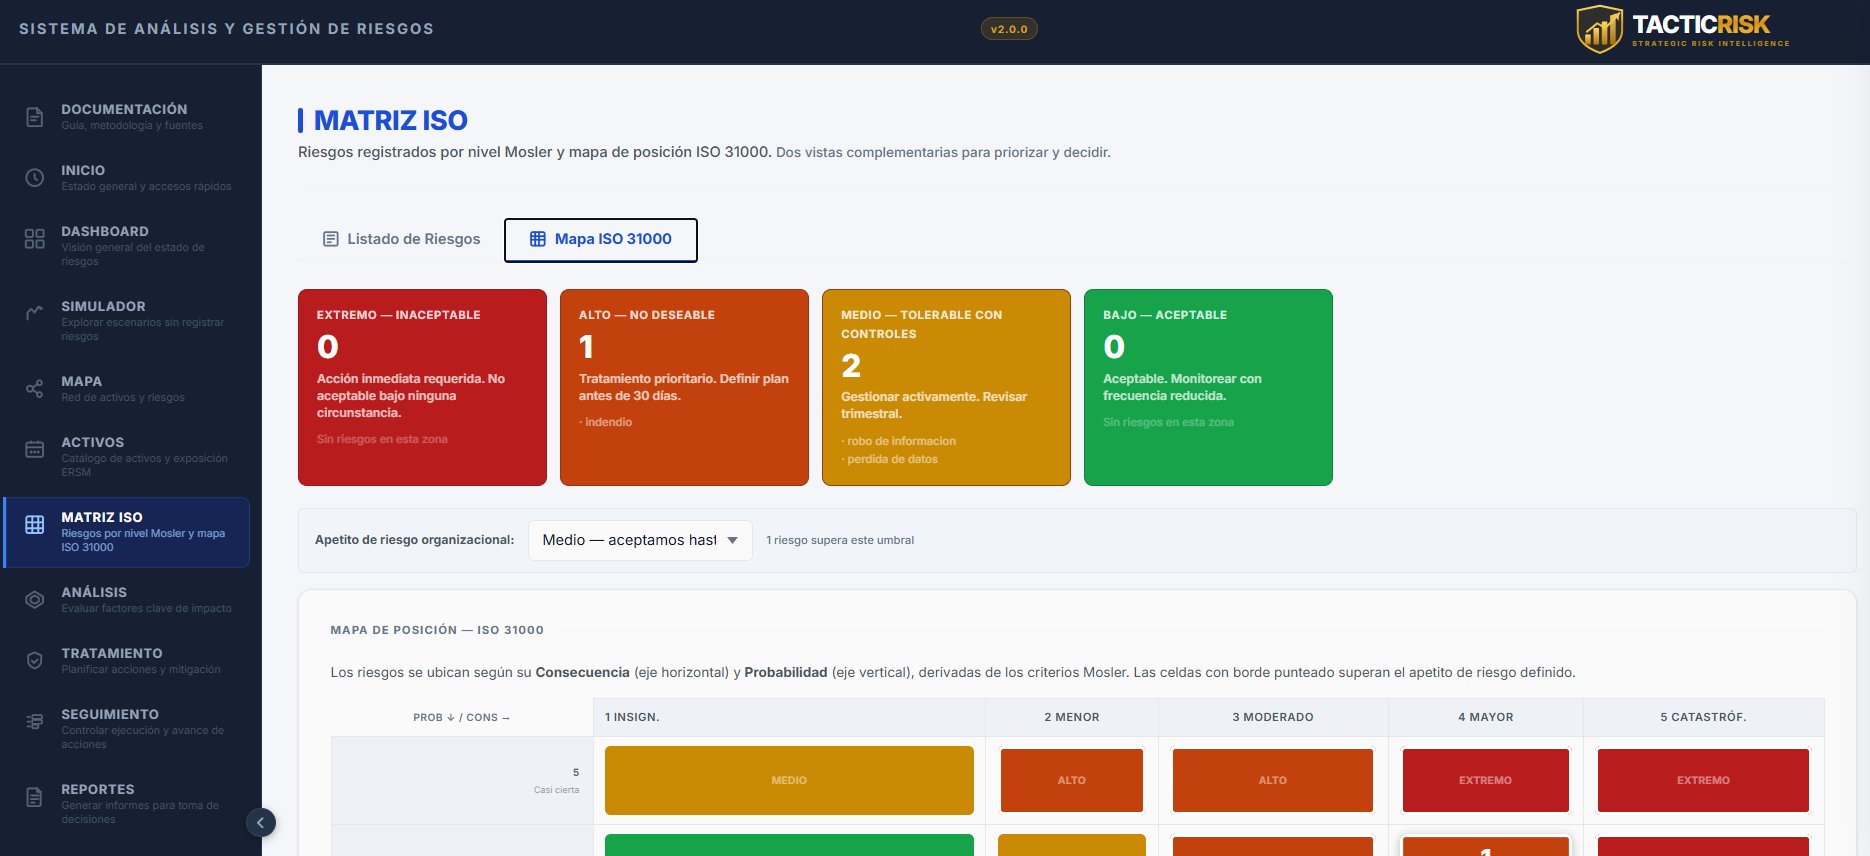Click the '5 CATASTRÓF.' column header
This screenshot has height=856, width=1870.
click(x=1704, y=717)
